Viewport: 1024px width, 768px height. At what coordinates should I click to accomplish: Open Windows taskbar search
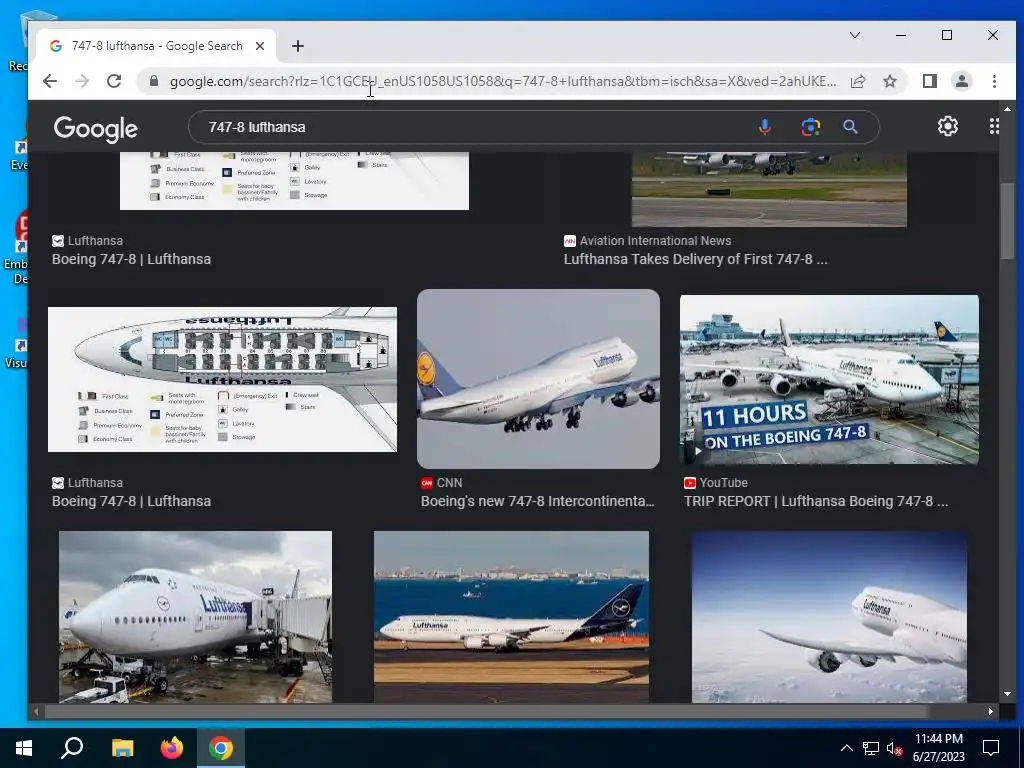(72, 748)
